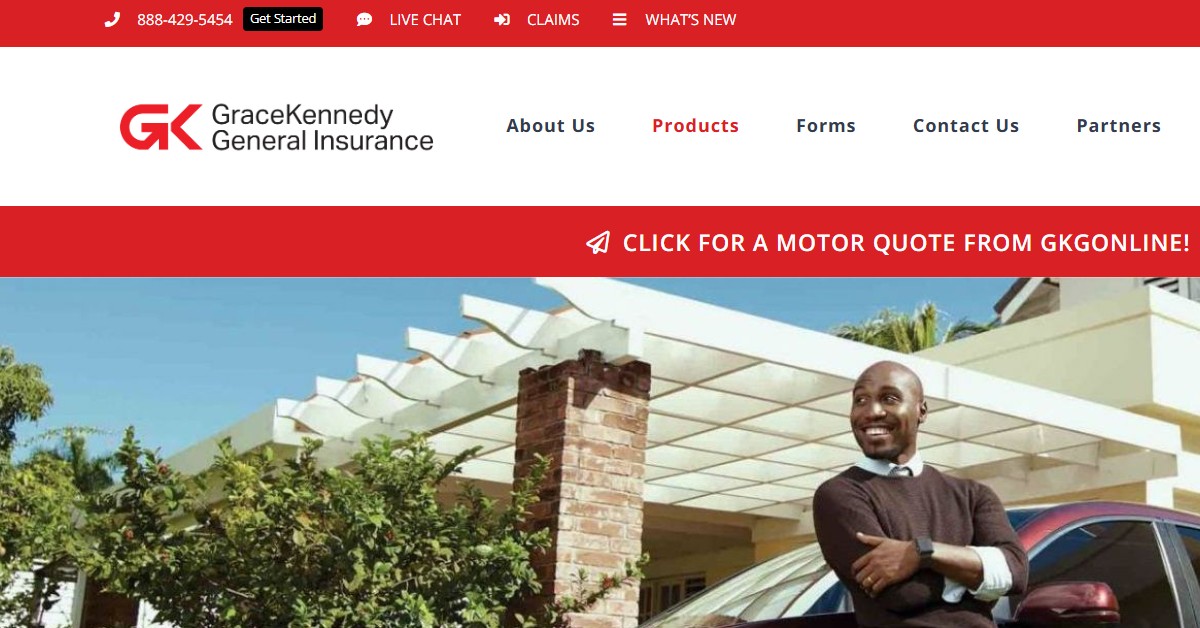Open the Products menu

coord(695,126)
